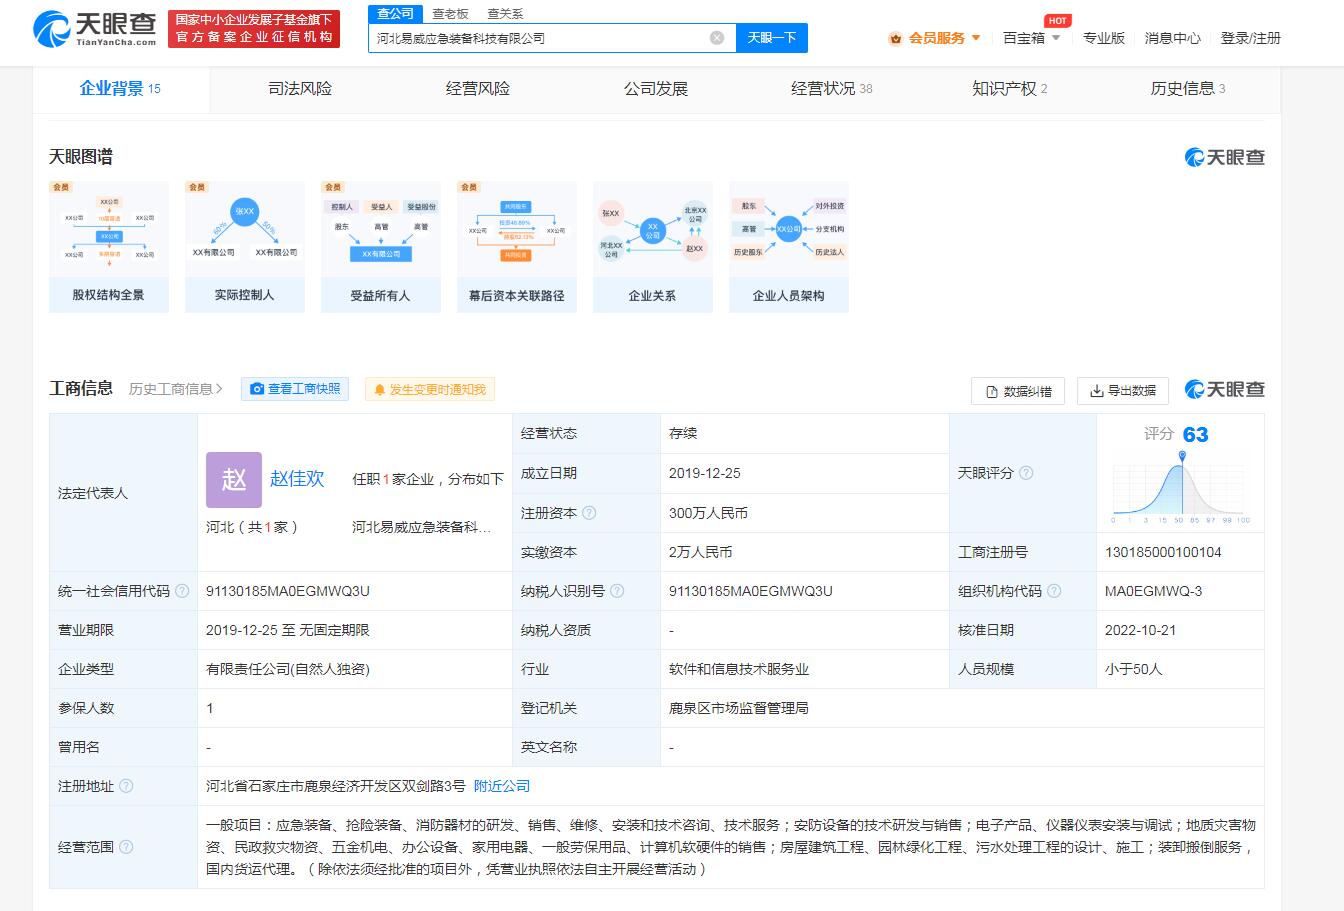Viewport: 1344px width, 911px height.
Task: Click the help icon next to 注册地址
Action: (126, 786)
